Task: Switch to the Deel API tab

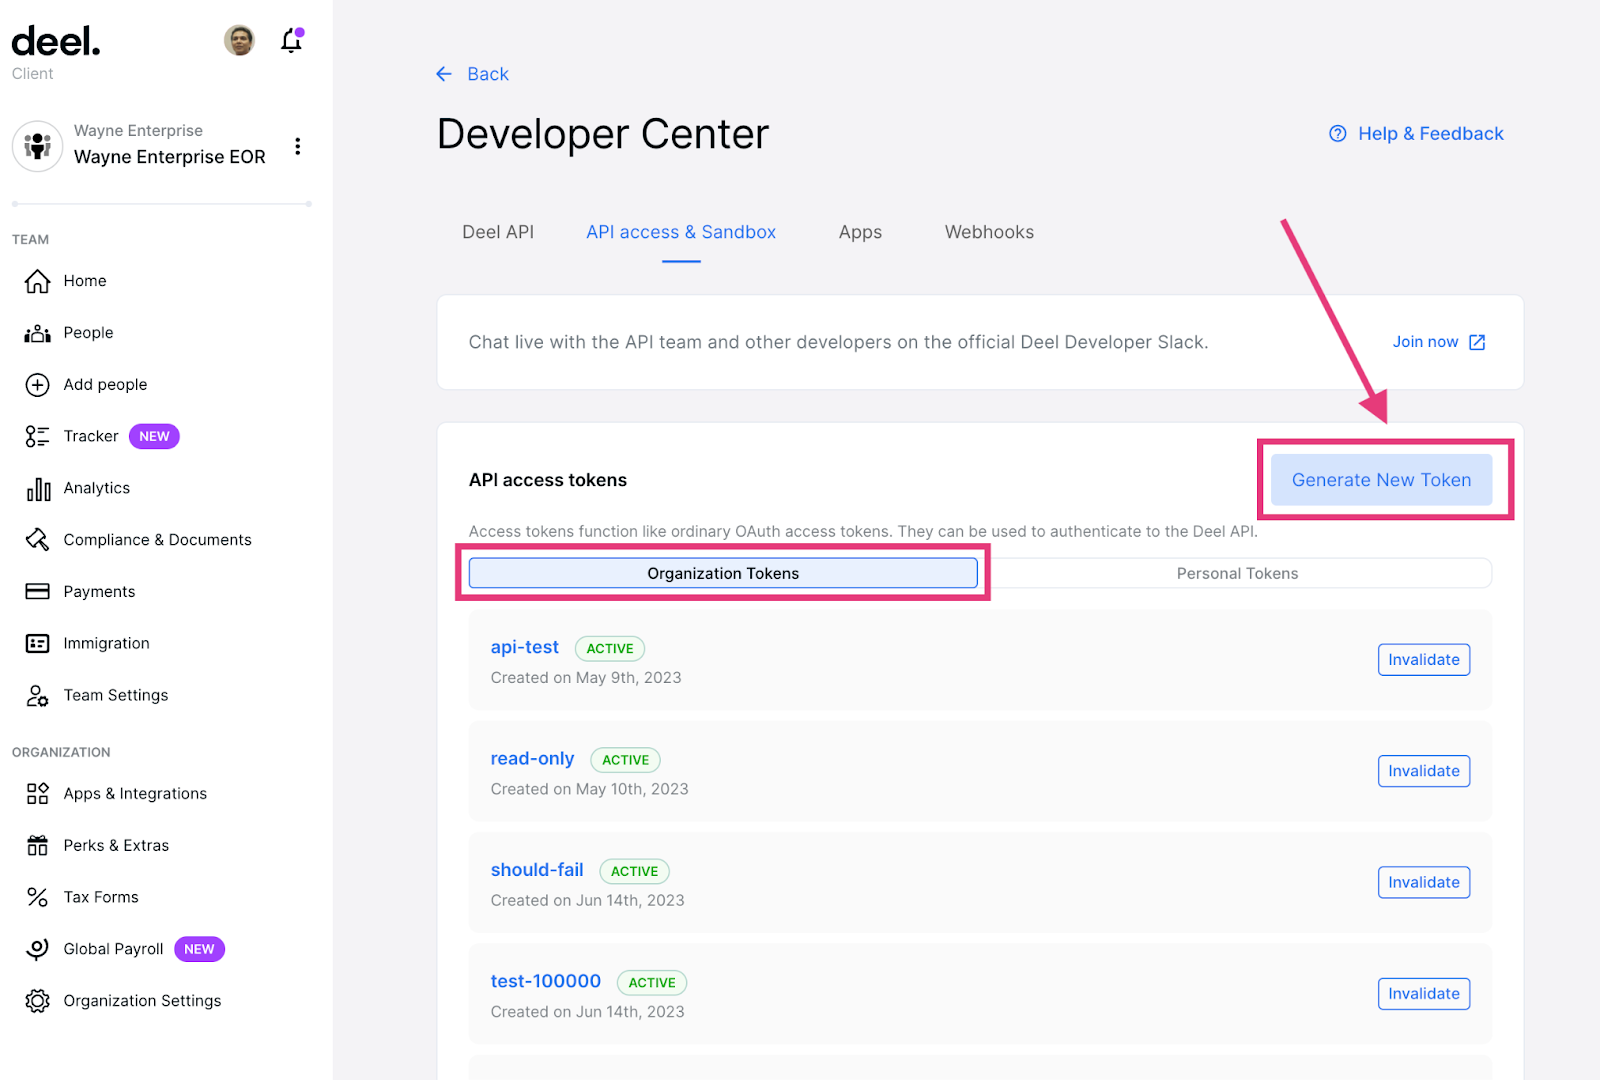Action: (498, 232)
